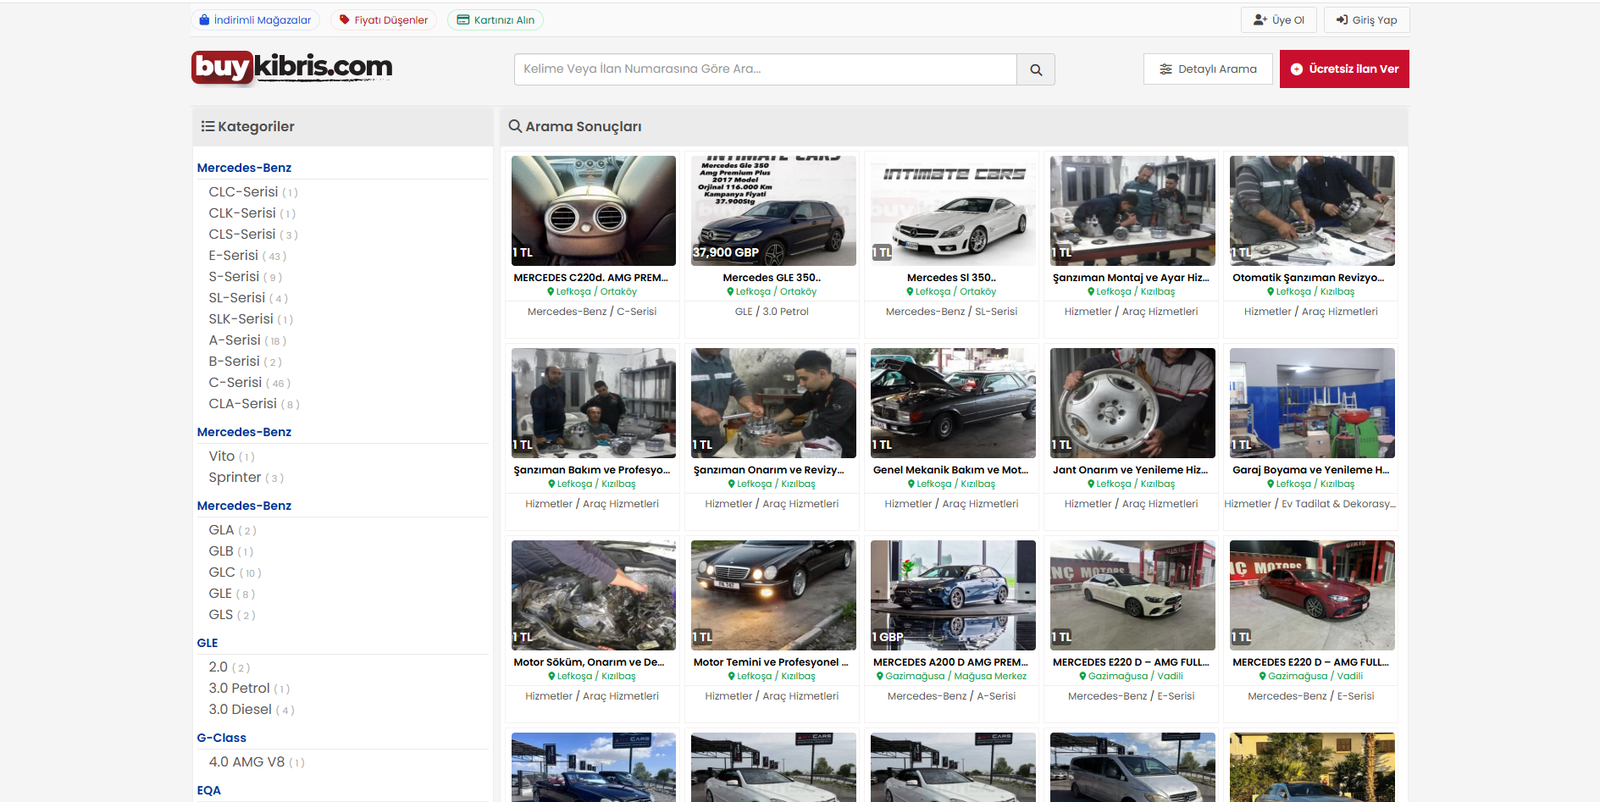The height and width of the screenshot is (802, 1600).
Task: Click the Giriş Yap login button
Action: (1366, 20)
